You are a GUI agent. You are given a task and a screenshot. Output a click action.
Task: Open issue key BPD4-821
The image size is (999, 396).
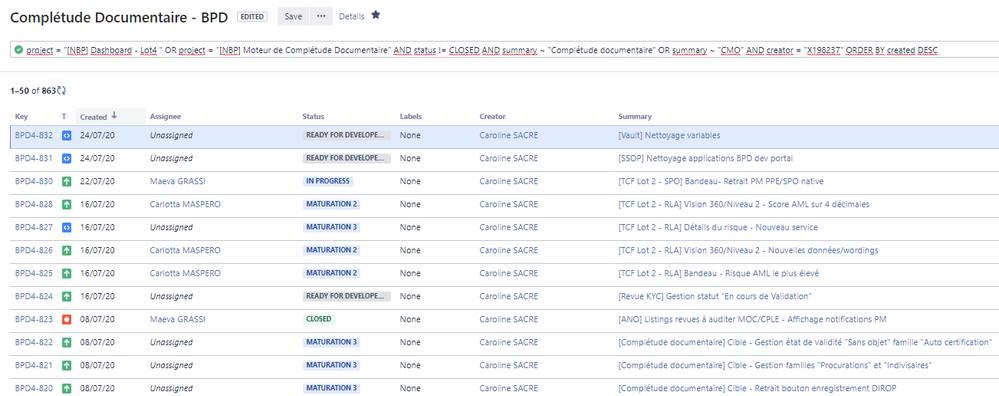click(x=34, y=365)
